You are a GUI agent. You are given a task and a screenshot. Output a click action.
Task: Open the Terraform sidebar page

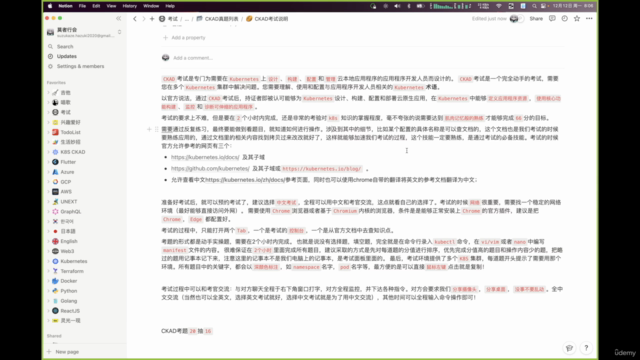click(72, 271)
